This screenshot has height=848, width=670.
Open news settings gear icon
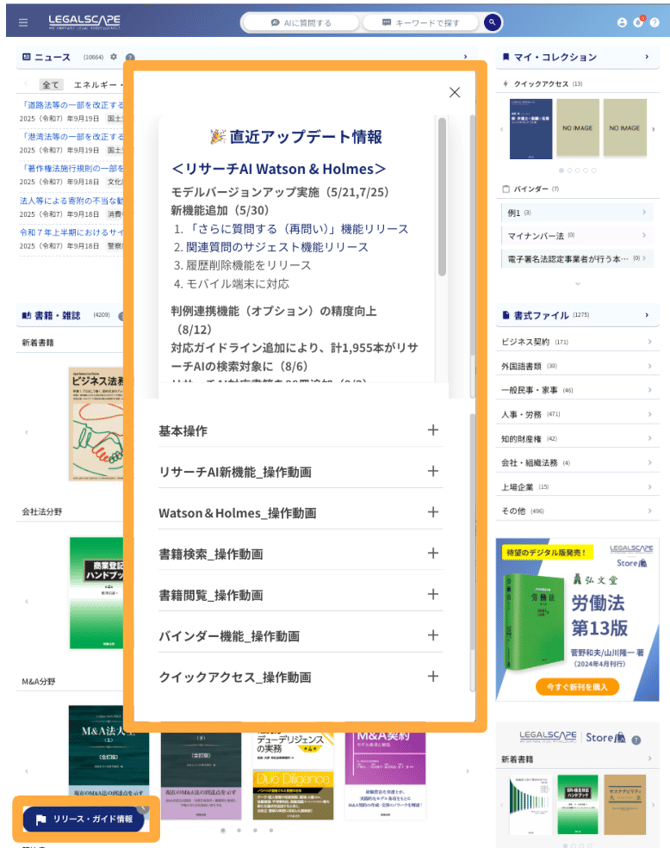[x=114, y=58]
